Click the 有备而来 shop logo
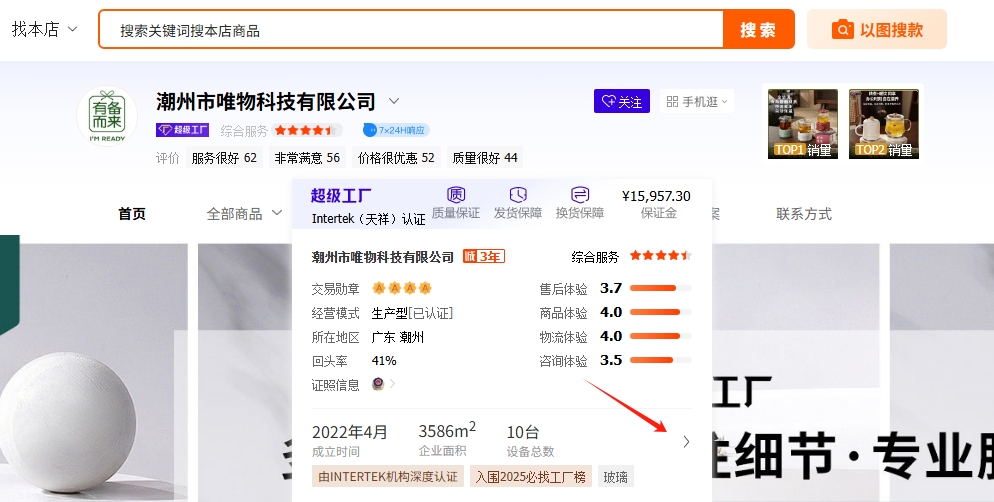The width and height of the screenshot is (994, 502). coord(107,117)
